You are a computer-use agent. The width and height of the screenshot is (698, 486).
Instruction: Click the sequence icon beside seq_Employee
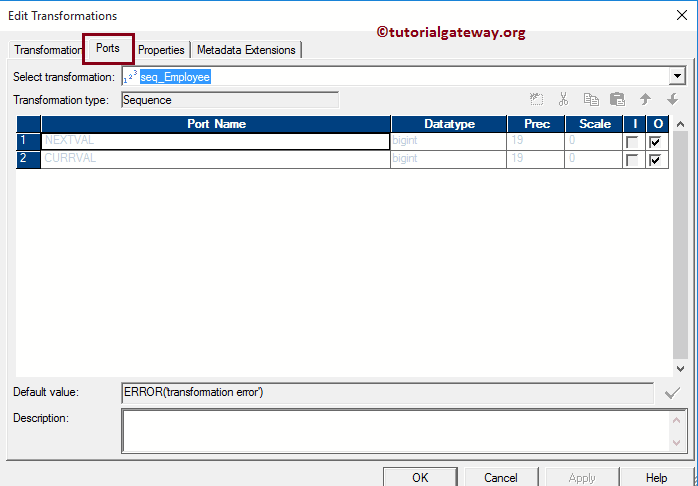pos(130,77)
